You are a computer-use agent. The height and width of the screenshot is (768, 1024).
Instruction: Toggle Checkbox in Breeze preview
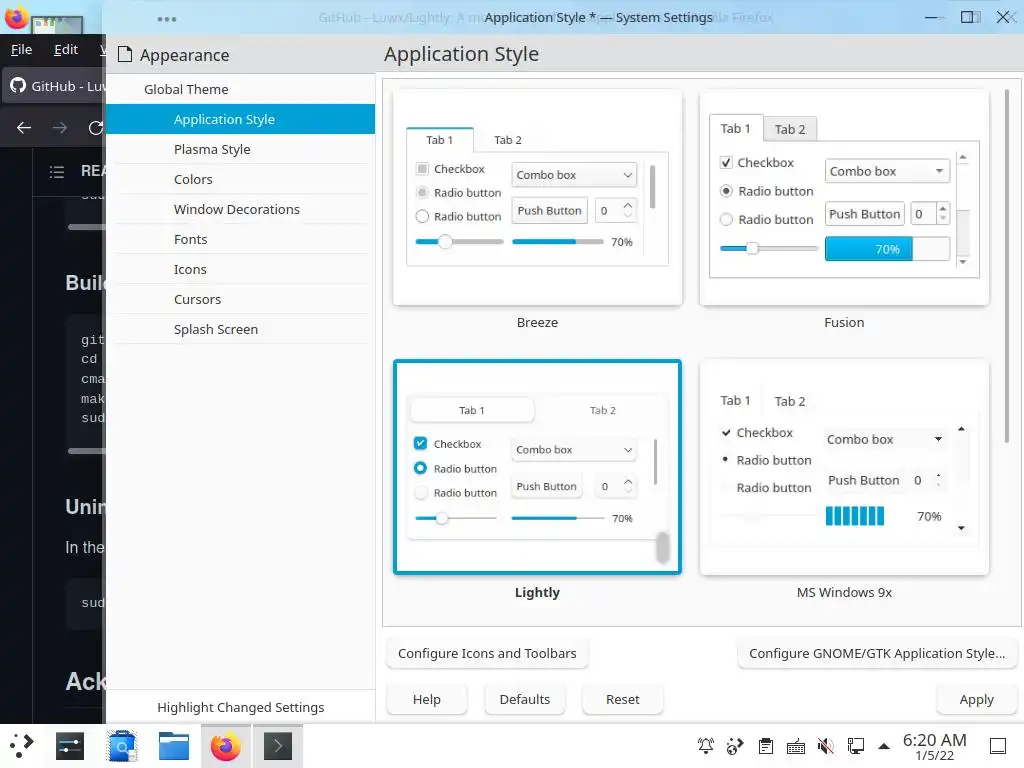coord(423,169)
